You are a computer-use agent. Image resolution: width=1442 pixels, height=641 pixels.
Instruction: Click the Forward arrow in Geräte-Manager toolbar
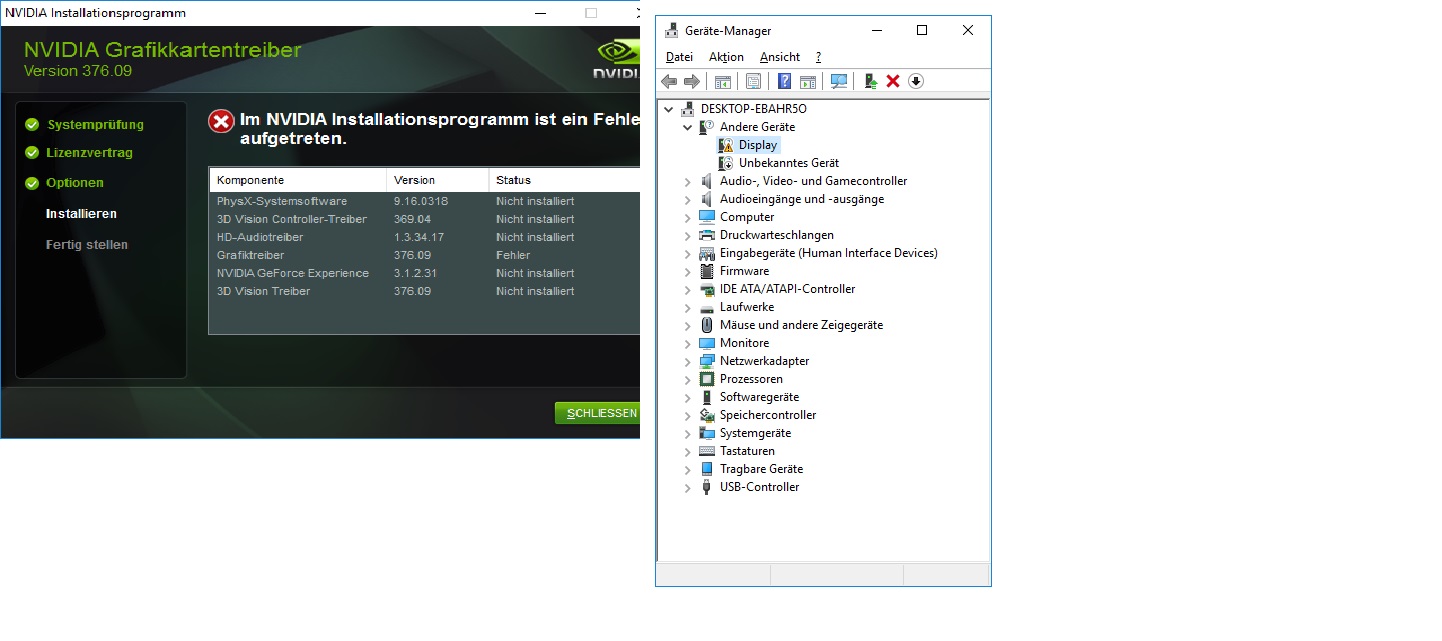691,81
